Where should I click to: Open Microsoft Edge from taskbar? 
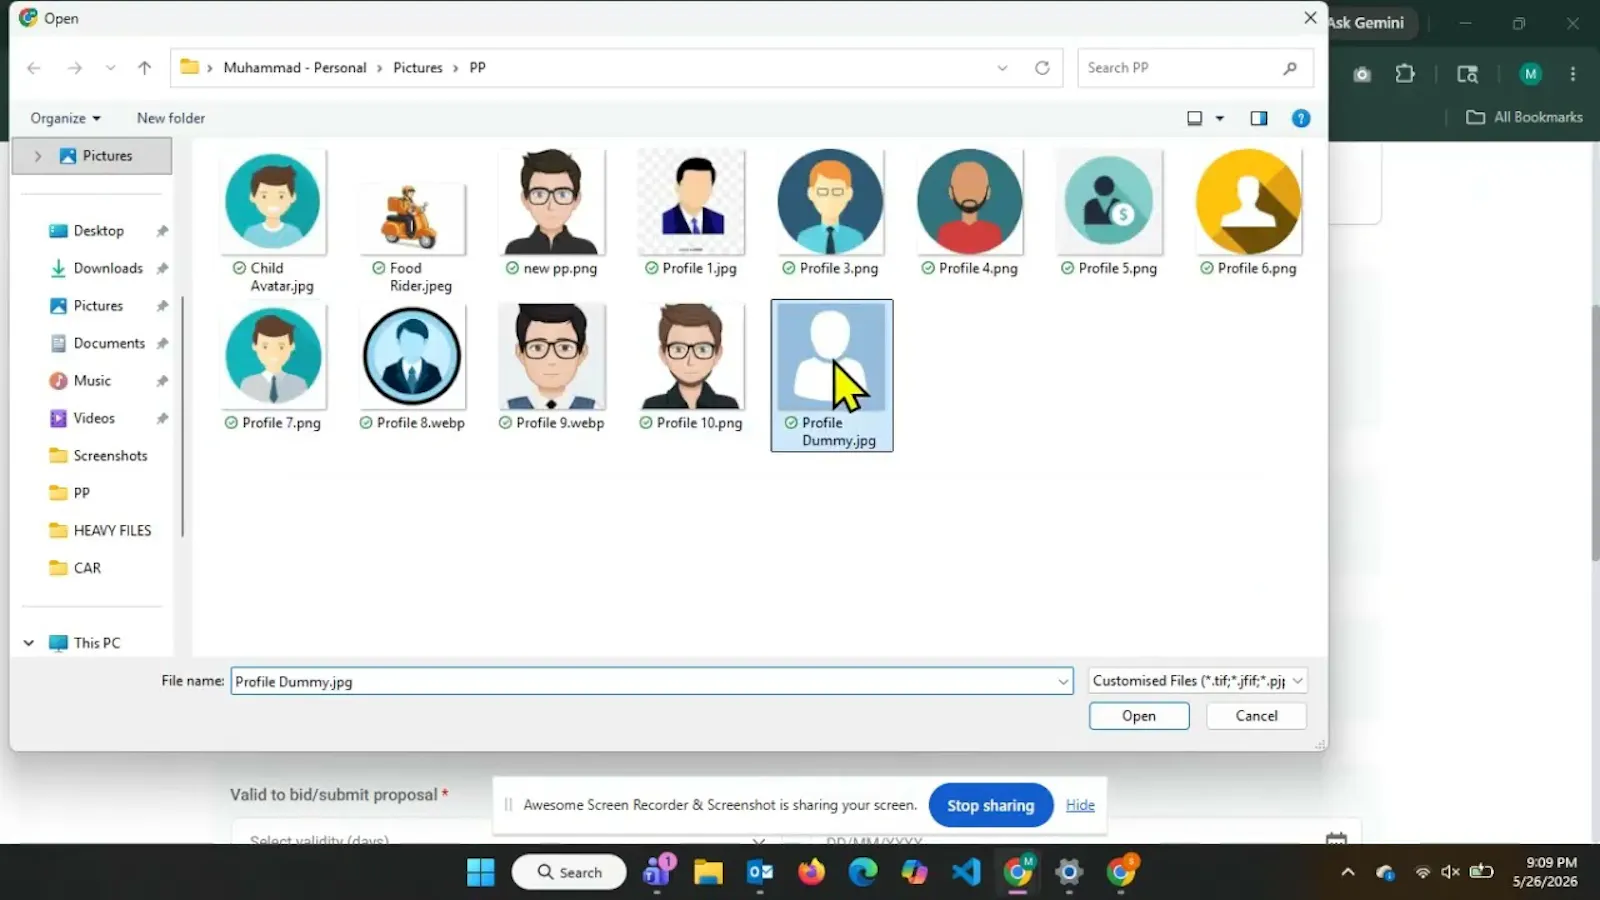pos(863,873)
